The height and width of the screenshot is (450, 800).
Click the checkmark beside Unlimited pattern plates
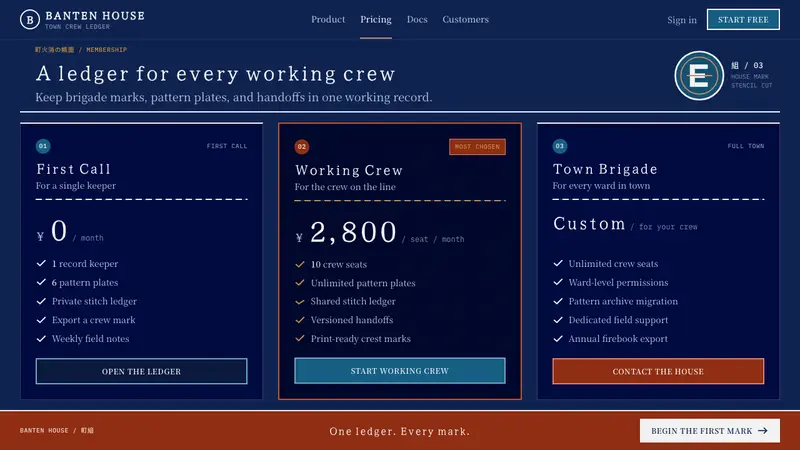tap(300, 283)
